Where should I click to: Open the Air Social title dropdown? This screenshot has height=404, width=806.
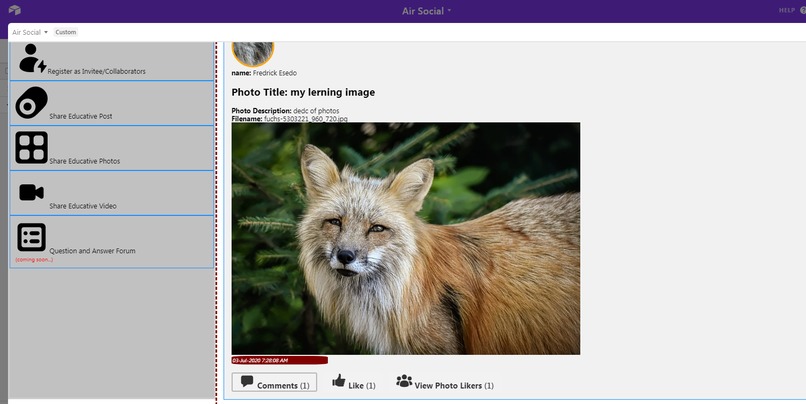click(x=427, y=11)
